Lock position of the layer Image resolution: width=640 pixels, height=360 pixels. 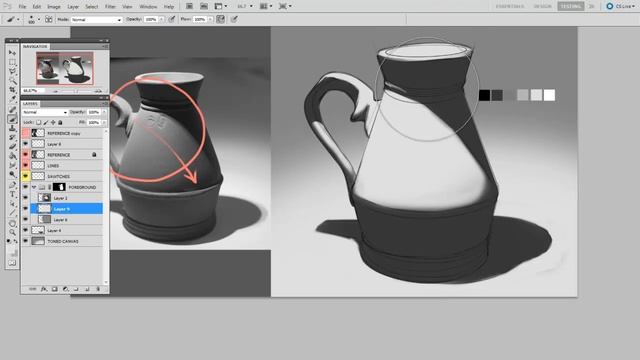coord(53,122)
